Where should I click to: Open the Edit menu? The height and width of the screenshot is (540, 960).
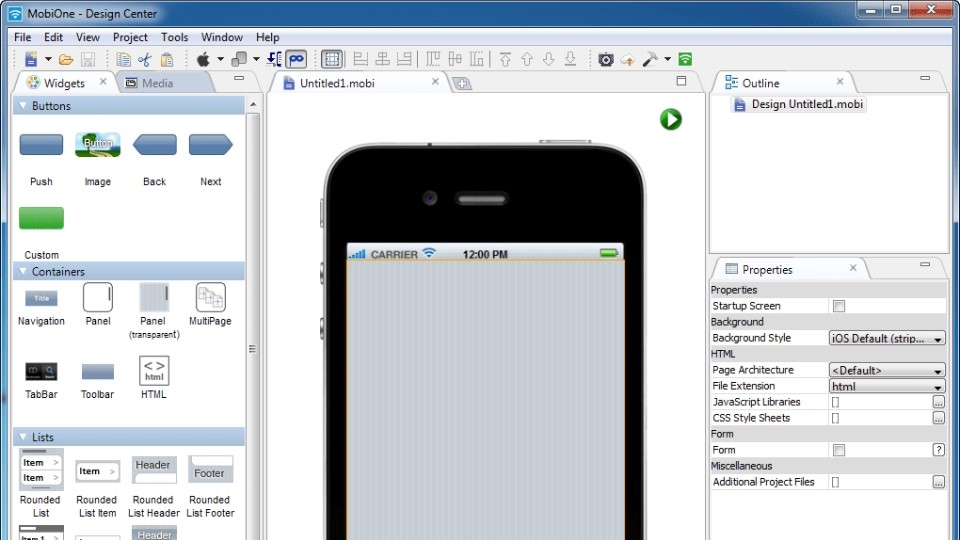tap(53, 37)
